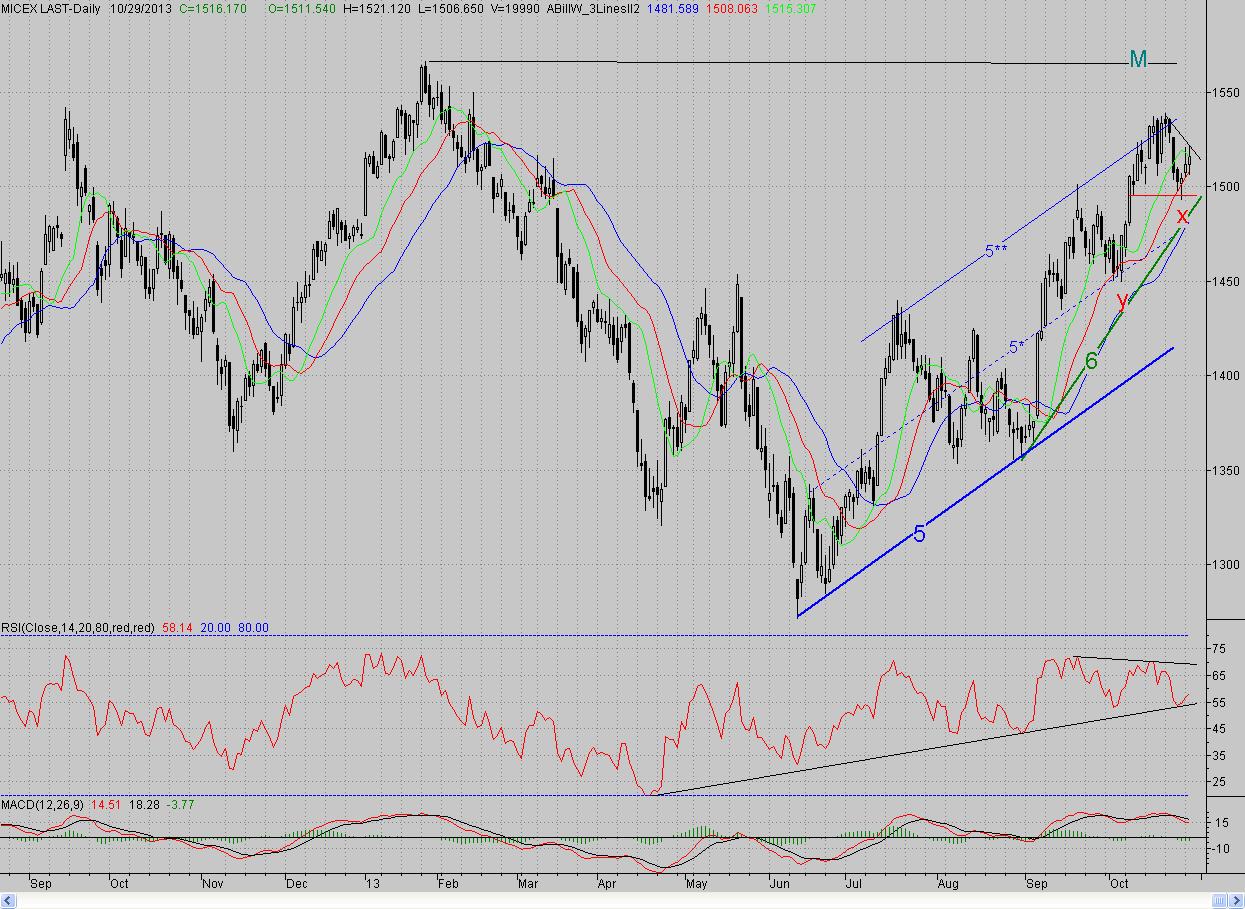Image resolution: width=1245 pixels, height=909 pixels.
Task: Click the "1300" price axis label
Action: [x=1225, y=564]
